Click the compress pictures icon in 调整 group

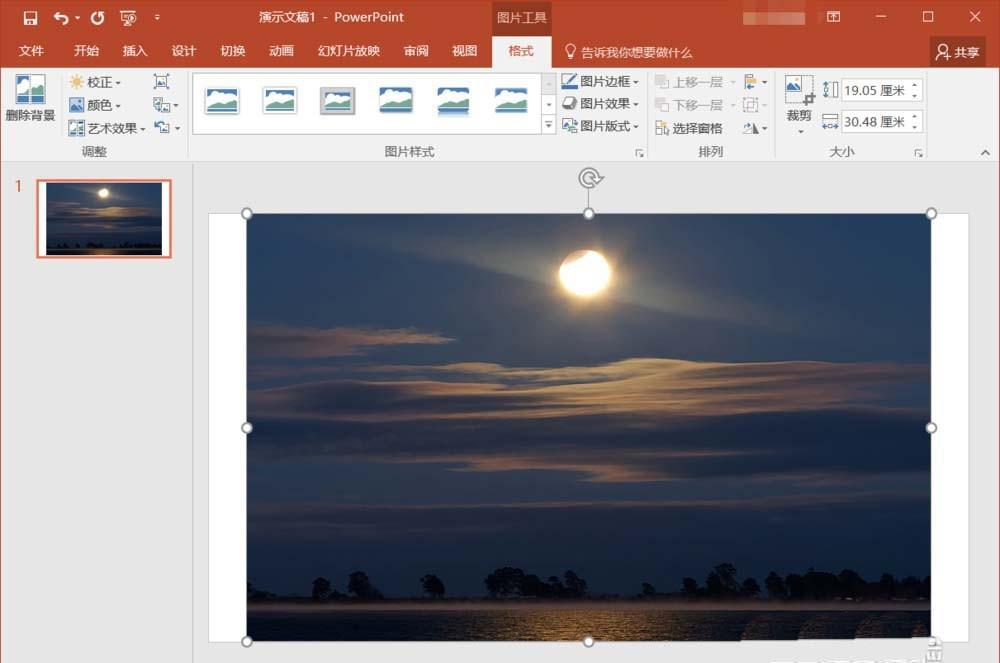coord(161,82)
